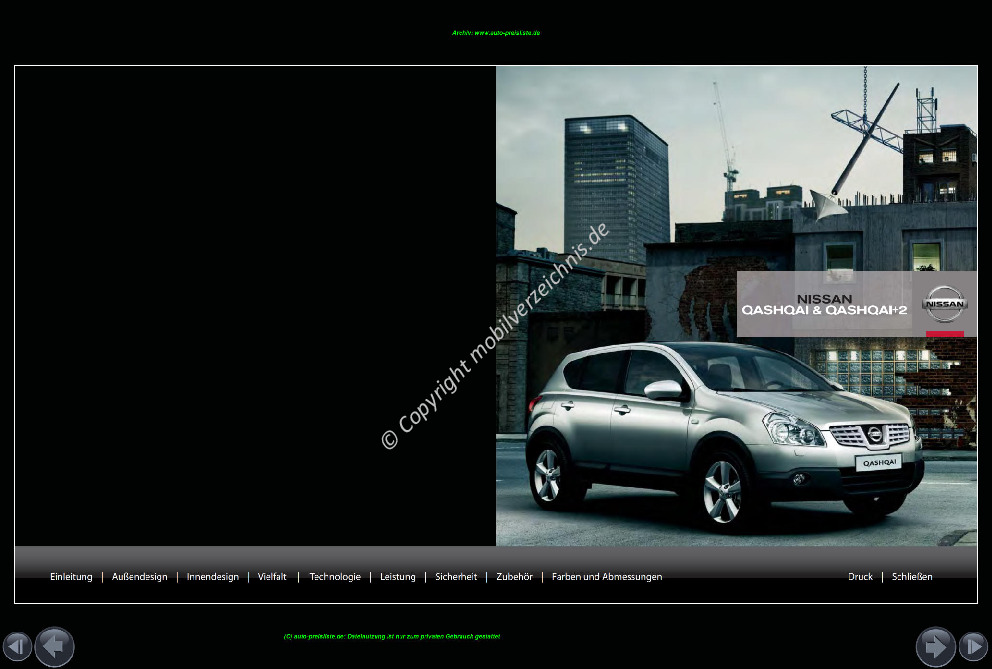
Task: Click the Archiv website link at top
Action: 496,33
